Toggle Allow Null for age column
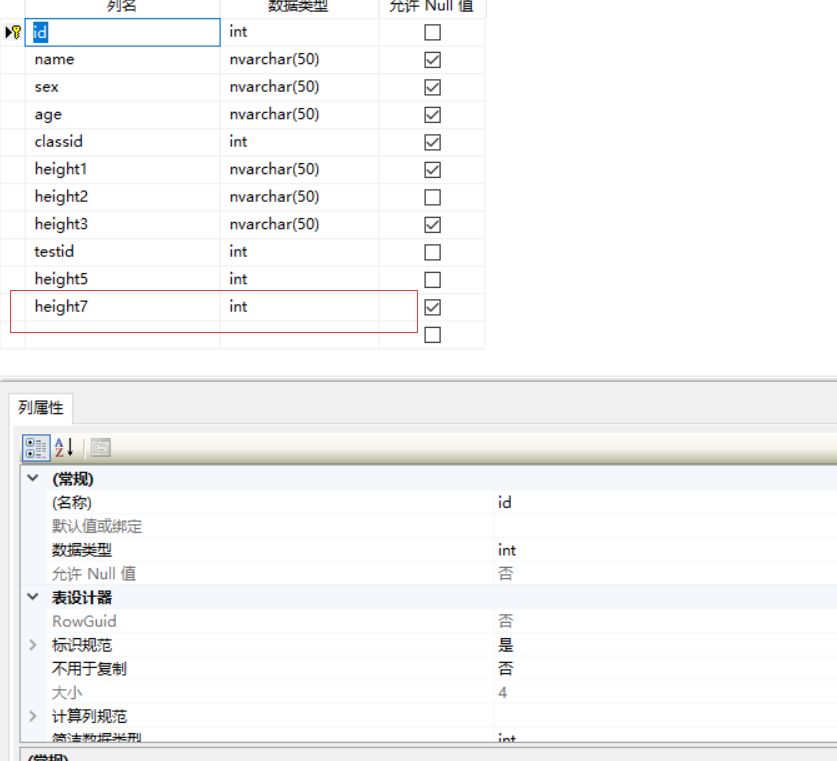837x761 pixels. click(432, 114)
